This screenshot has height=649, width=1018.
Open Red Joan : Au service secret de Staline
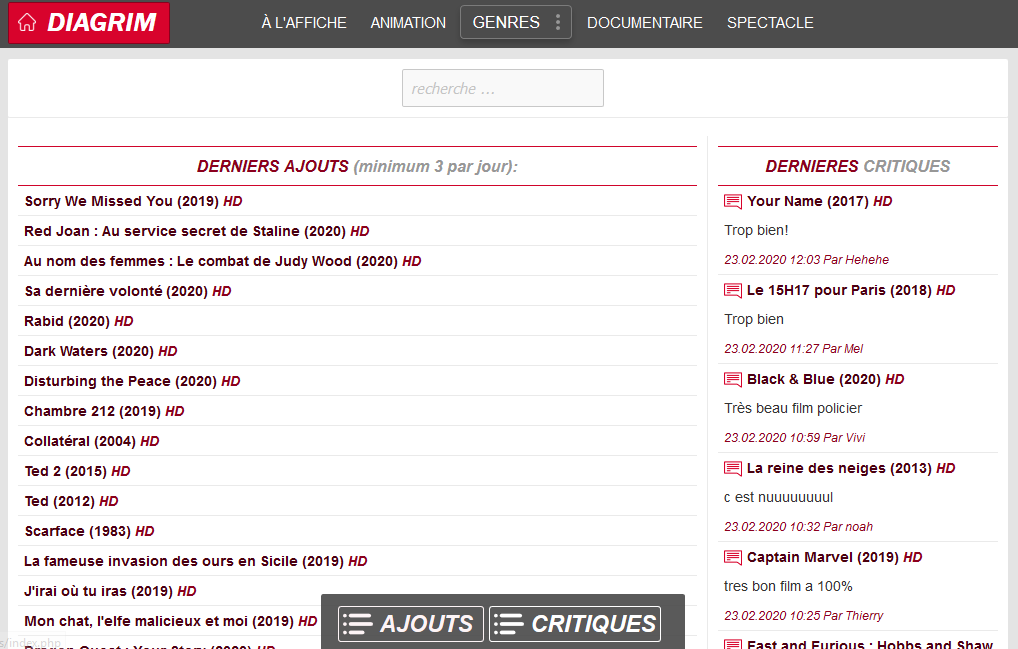(x=197, y=231)
